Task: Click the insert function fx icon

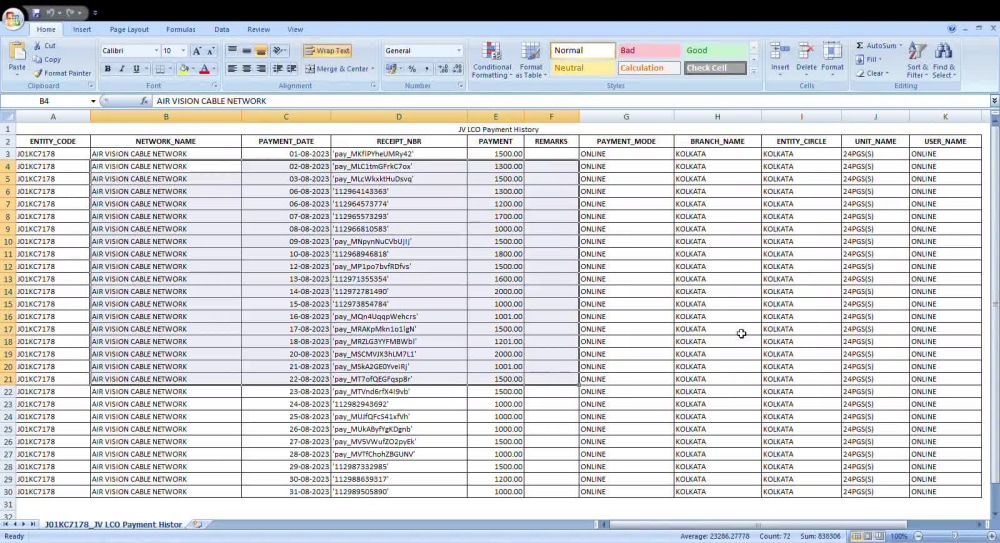Action: 144,101
